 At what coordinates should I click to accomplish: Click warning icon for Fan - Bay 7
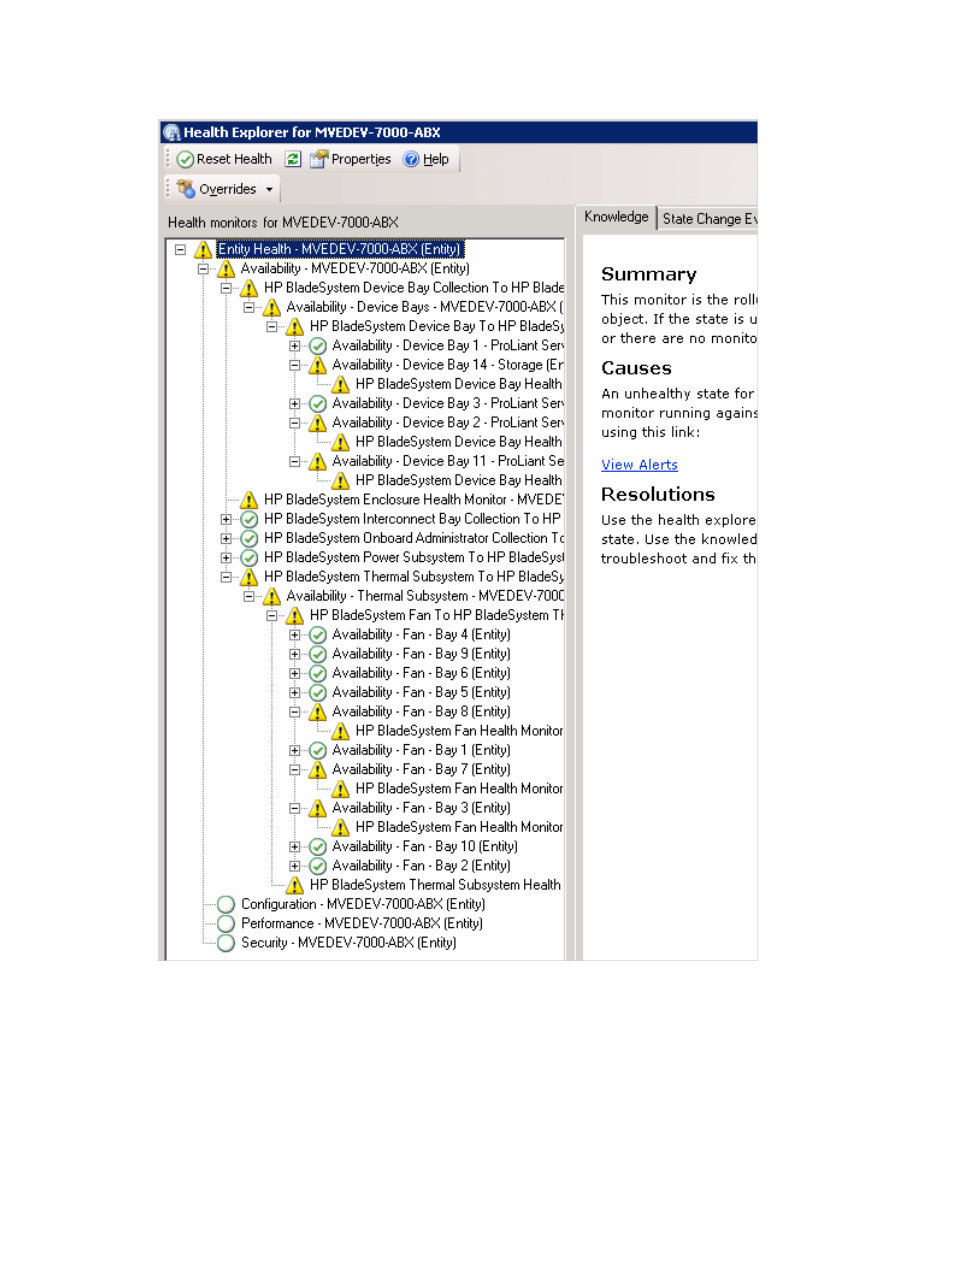point(318,770)
